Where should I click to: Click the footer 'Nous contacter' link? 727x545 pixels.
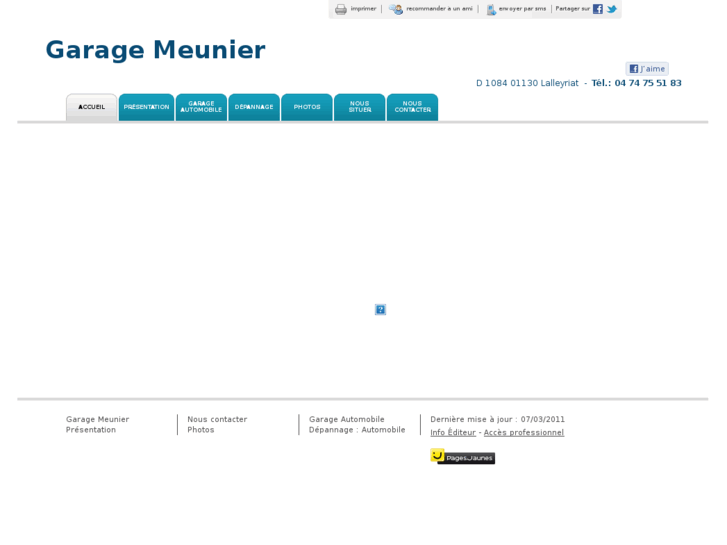coord(217,419)
